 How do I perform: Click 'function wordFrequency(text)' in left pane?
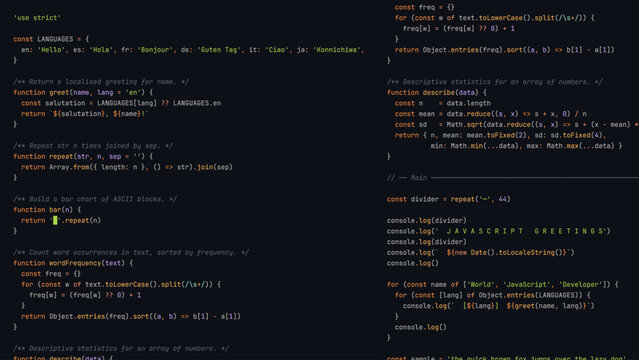[73, 263]
